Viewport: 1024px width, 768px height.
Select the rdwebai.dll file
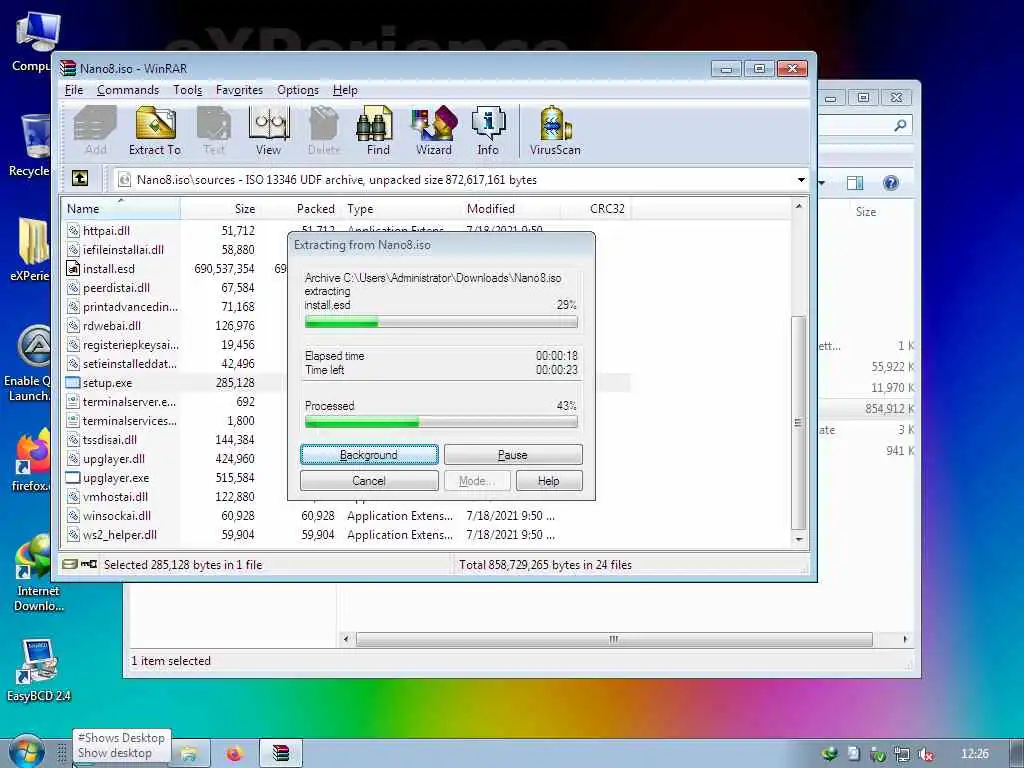(x=112, y=326)
